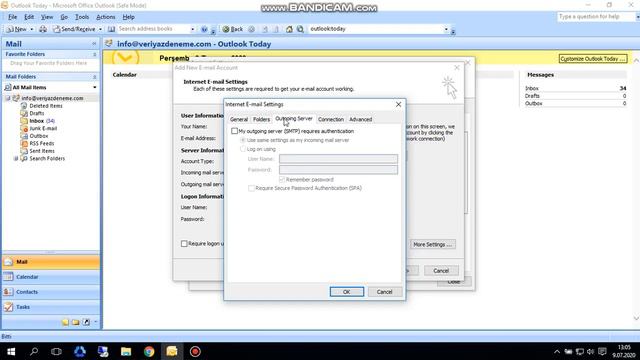Open the Search address books dropdown
This screenshot has height=360, width=640.
click(193, 29)
